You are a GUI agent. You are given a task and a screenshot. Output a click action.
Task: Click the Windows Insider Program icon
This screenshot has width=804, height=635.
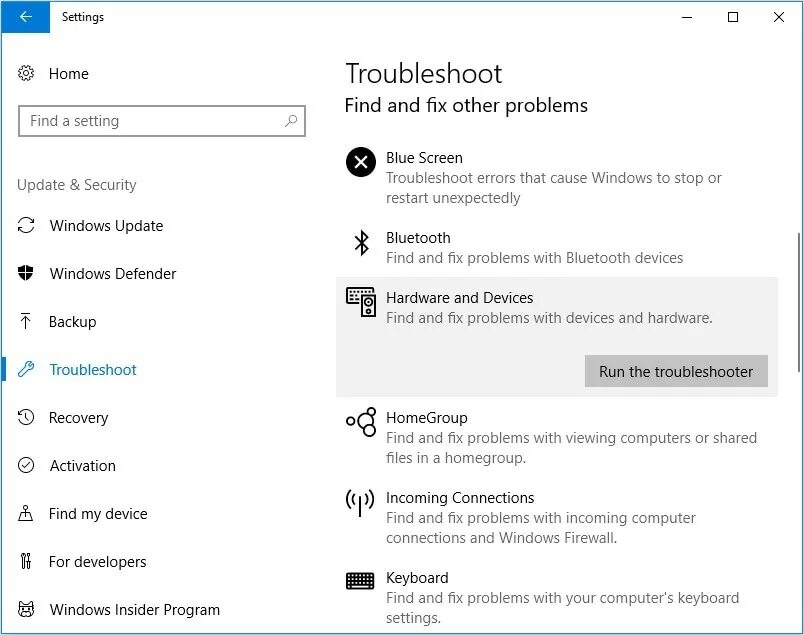[x=27, y=610]
